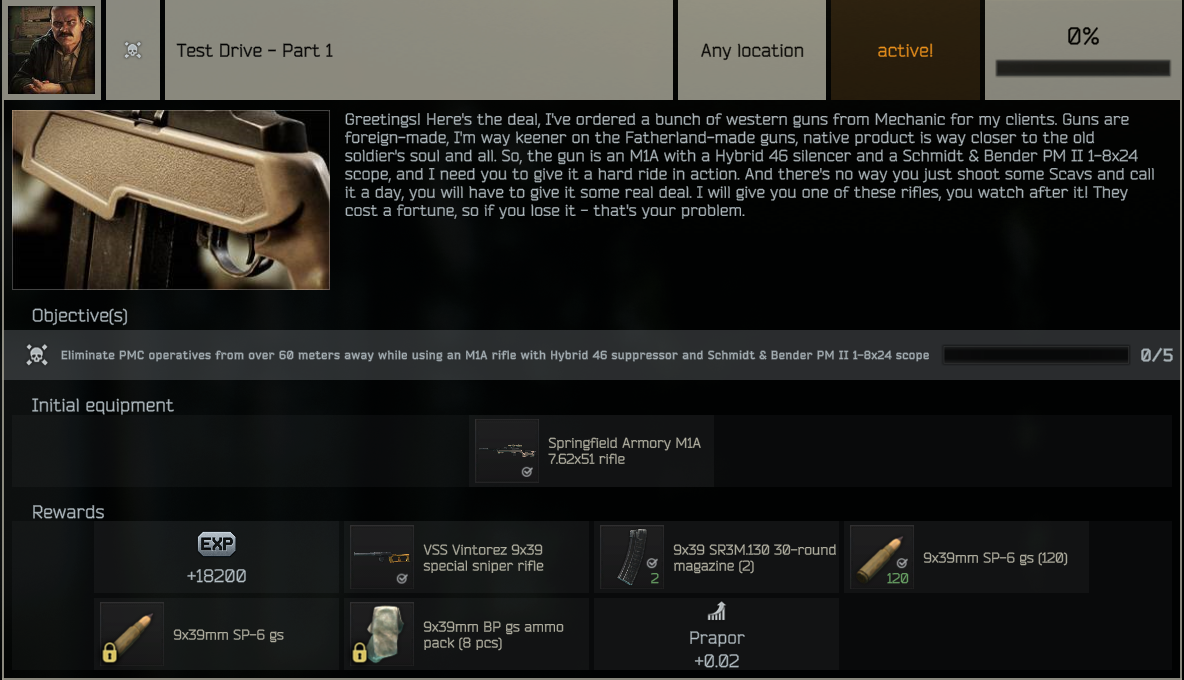The image size is (1184, 680).
Task: Click the Any location cell
Action: click(x=751, y=50)
